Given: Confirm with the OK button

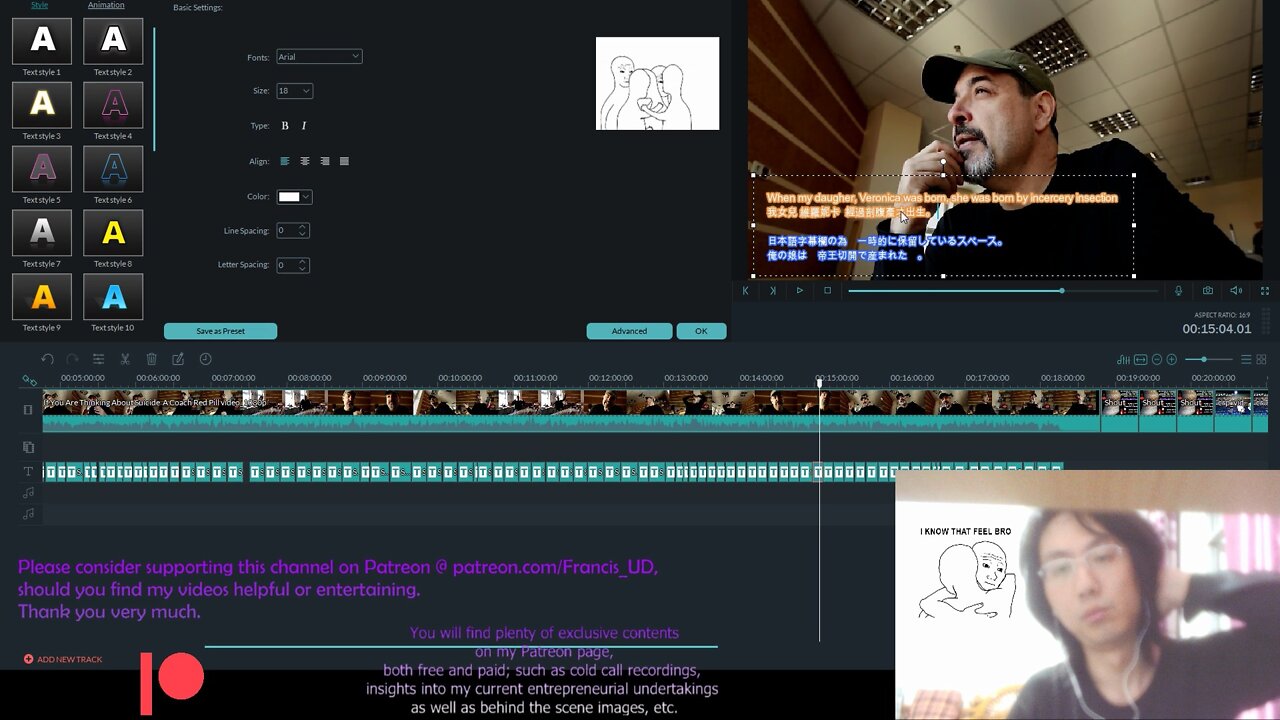Looking at the screenshot, I should point(701,331).
